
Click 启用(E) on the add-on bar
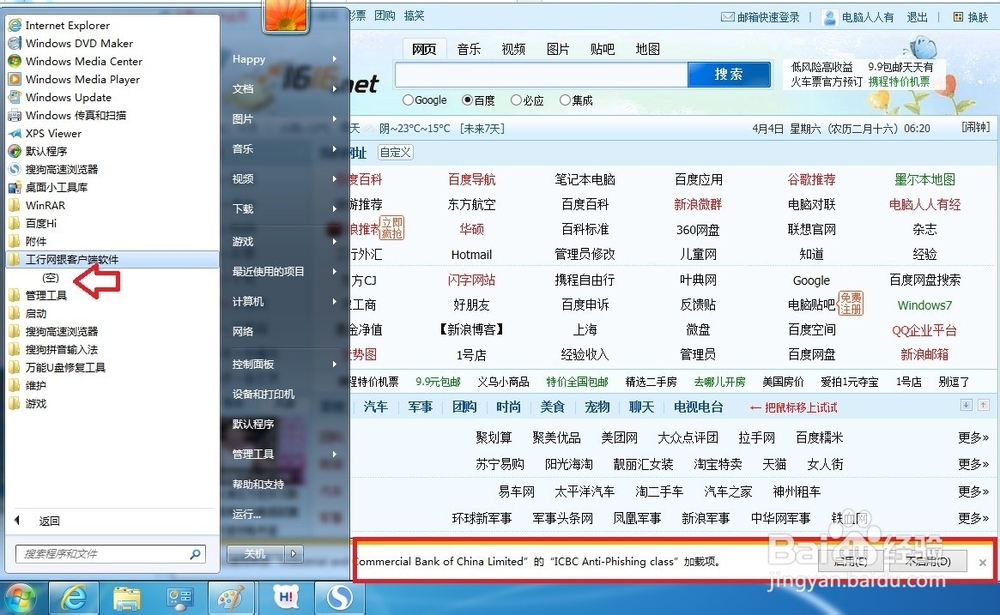[851, 561]
